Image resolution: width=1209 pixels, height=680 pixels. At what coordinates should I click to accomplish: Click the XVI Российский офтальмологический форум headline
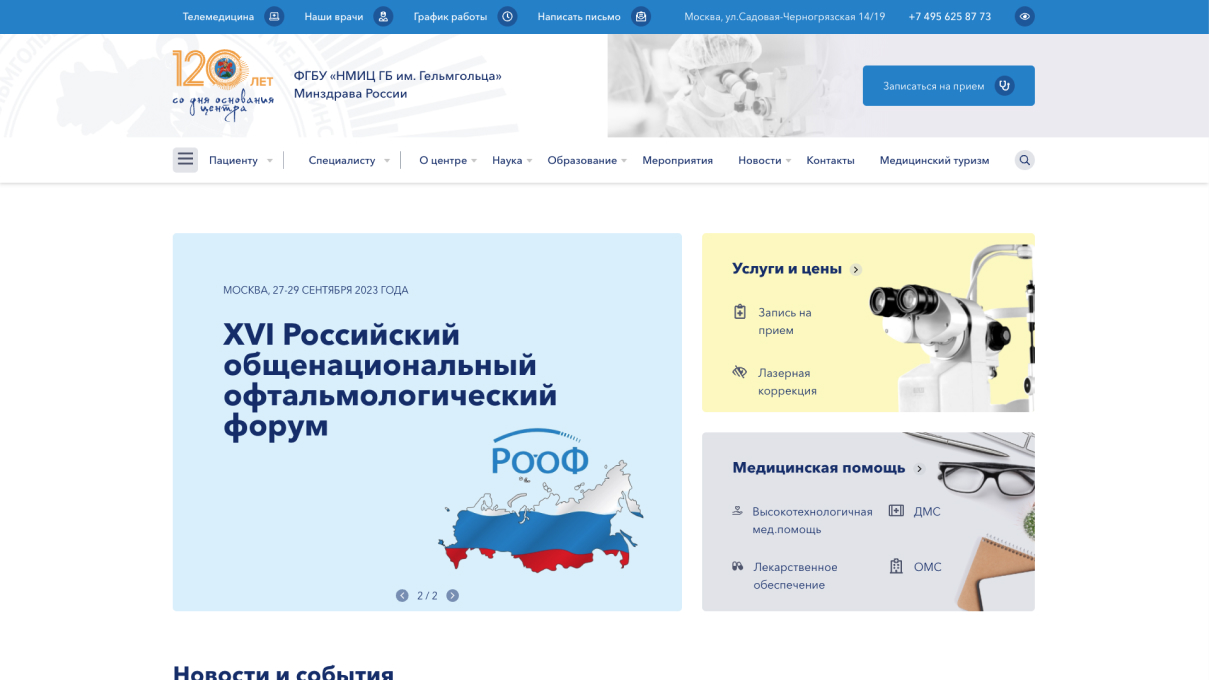click(390, 379)
